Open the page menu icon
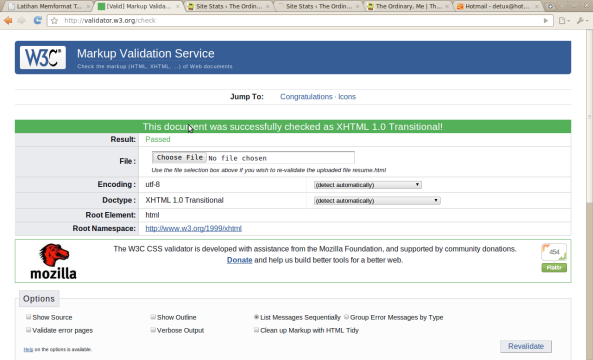The image size is (593, 360). pyautogui.click(x=564, y=20)
